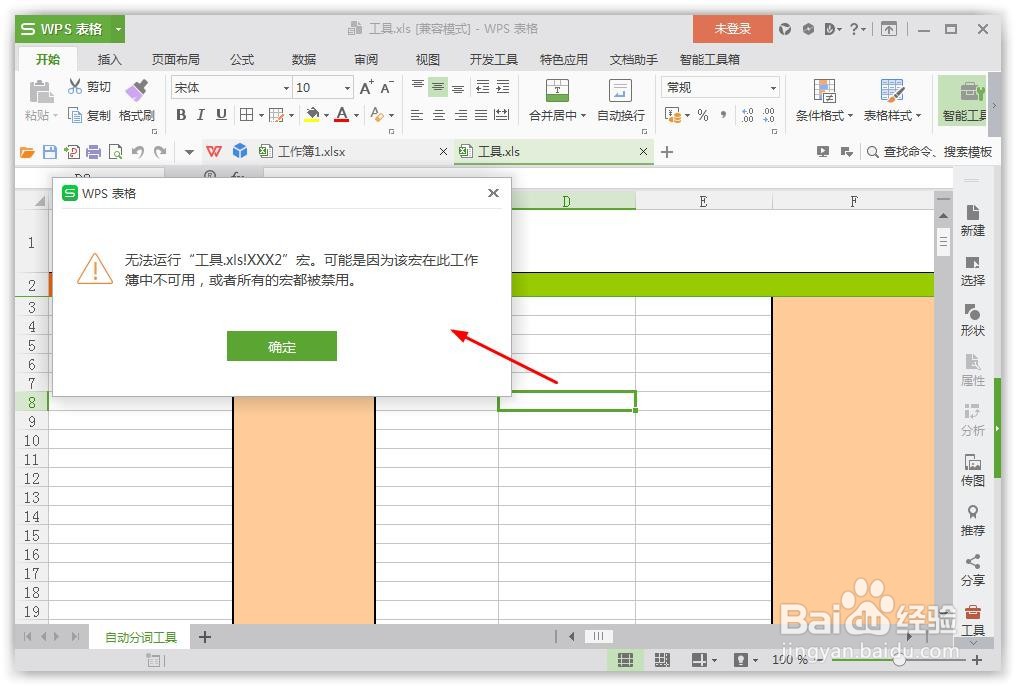Viewport: 1016px width, 686px height.
Task: Click the Paste (粘贴) clipboard icon
Action: pyautogui.click(x=41, y=92)
